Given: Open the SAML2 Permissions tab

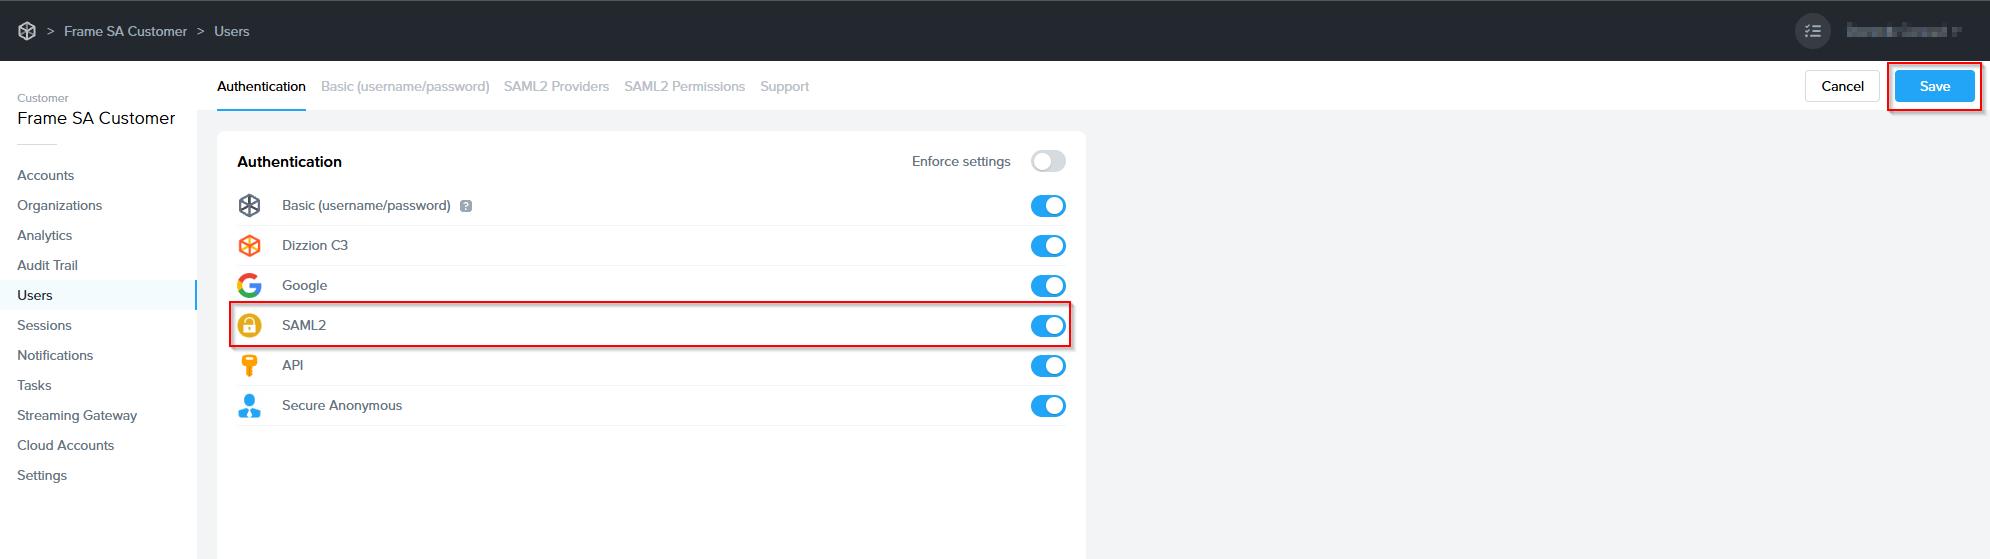Looking at the screenshot, I should pos(684,86).
